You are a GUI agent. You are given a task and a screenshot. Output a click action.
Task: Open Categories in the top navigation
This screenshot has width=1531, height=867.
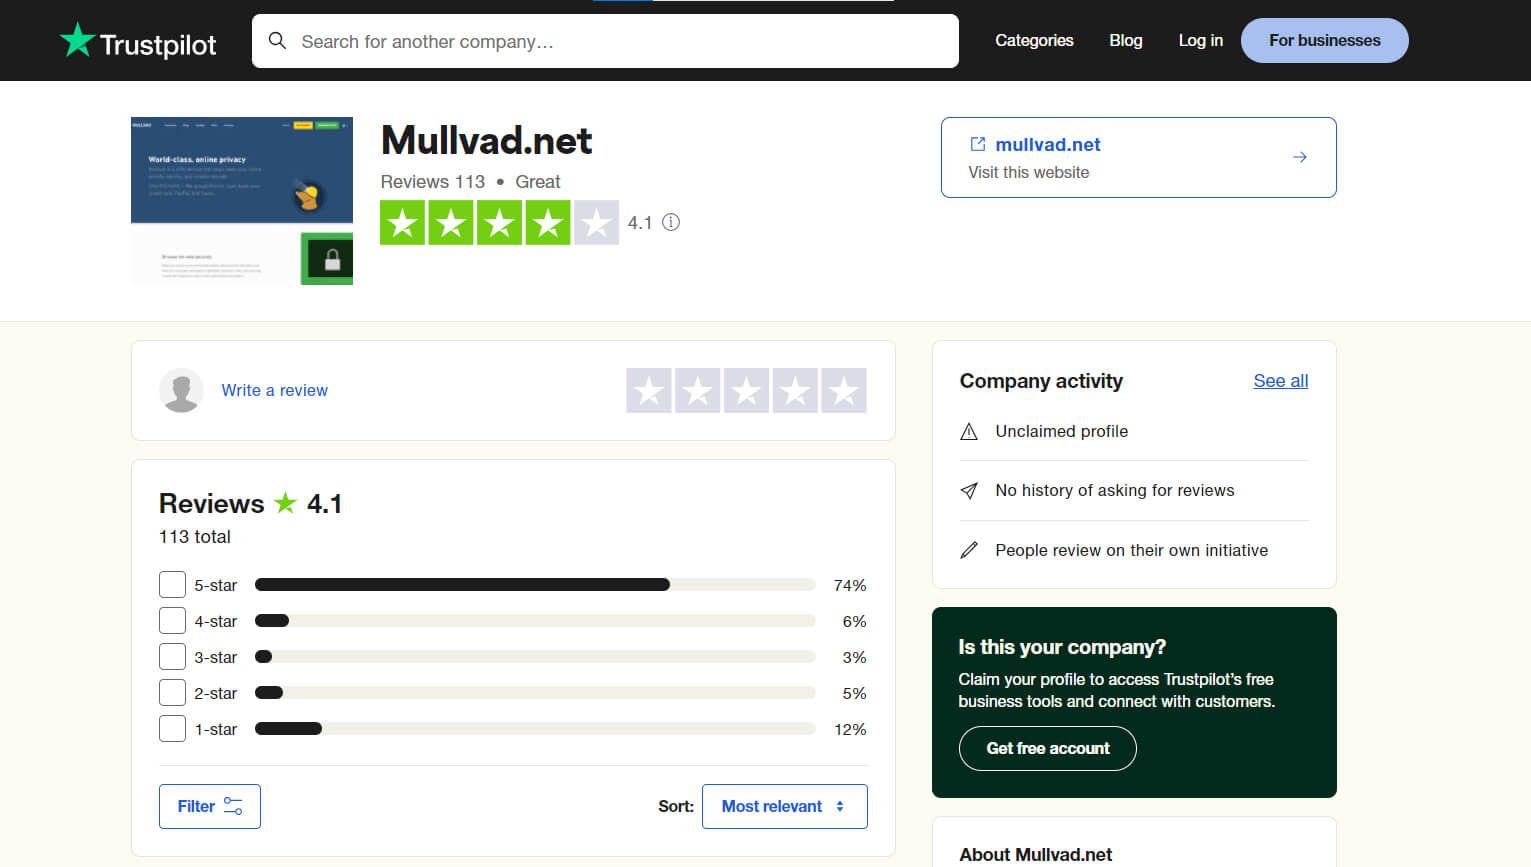1034,40
